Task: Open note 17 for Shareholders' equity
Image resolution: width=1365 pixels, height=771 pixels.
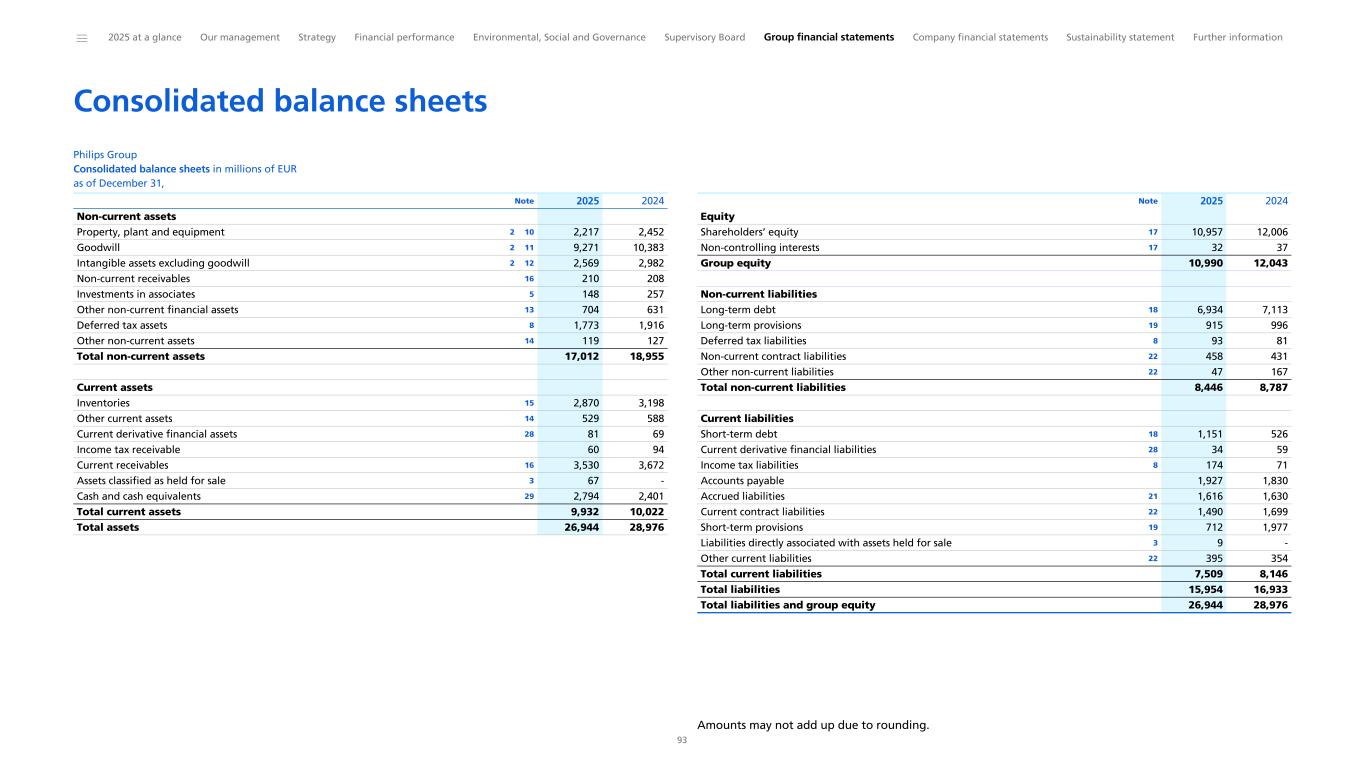Action: [1152, 233]
